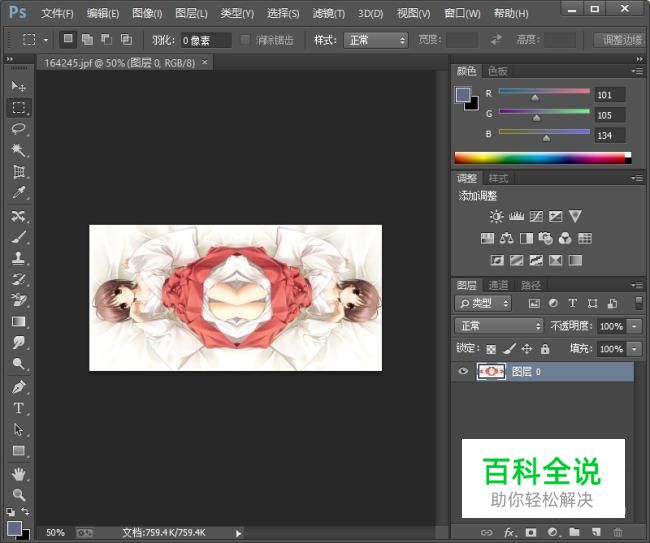The height and width of the screenshot is (543, 650).
Task: Open the 文件(F) menu
Action: 57,14
